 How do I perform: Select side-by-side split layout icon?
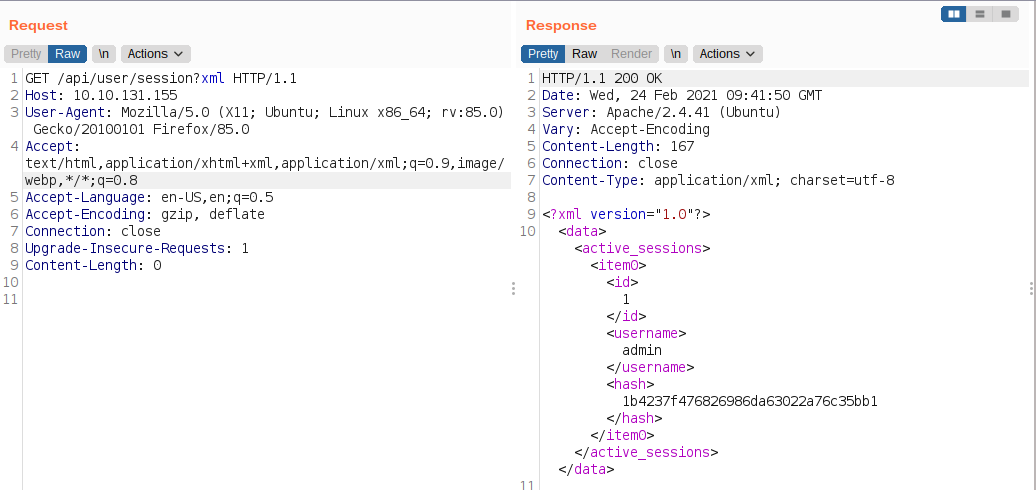point(953,14)
